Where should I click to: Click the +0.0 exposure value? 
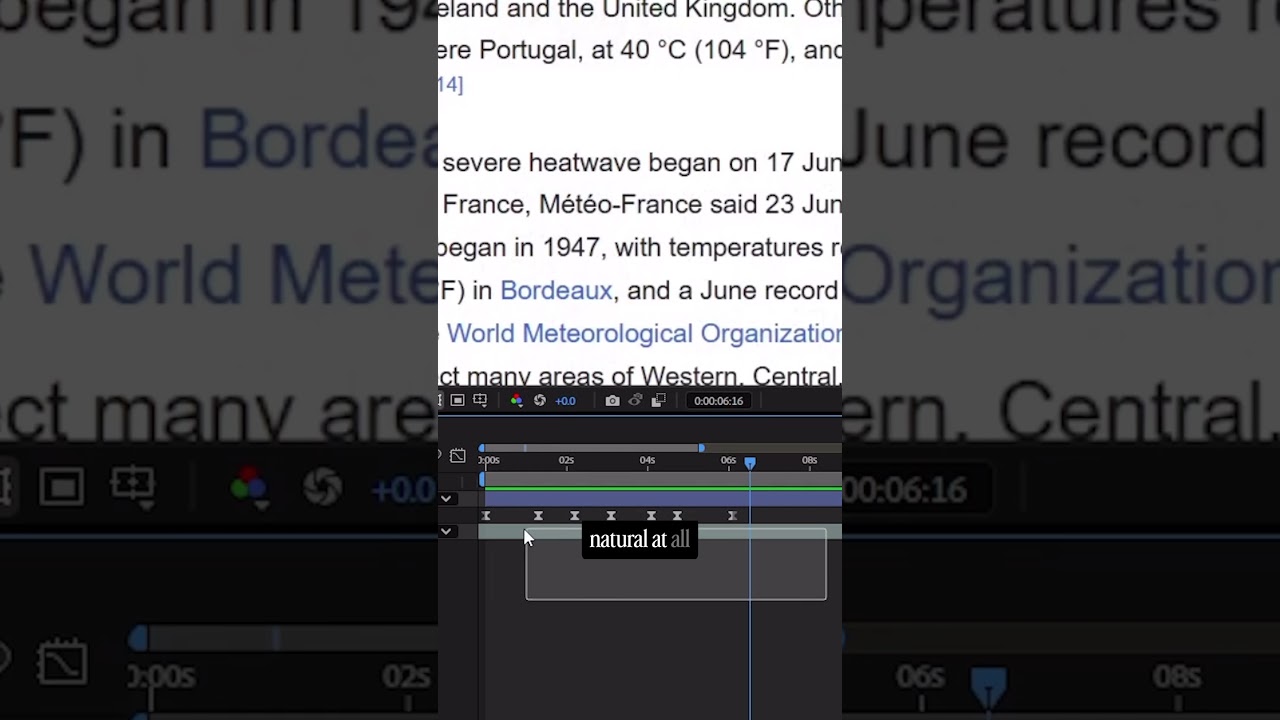[565, 401]
